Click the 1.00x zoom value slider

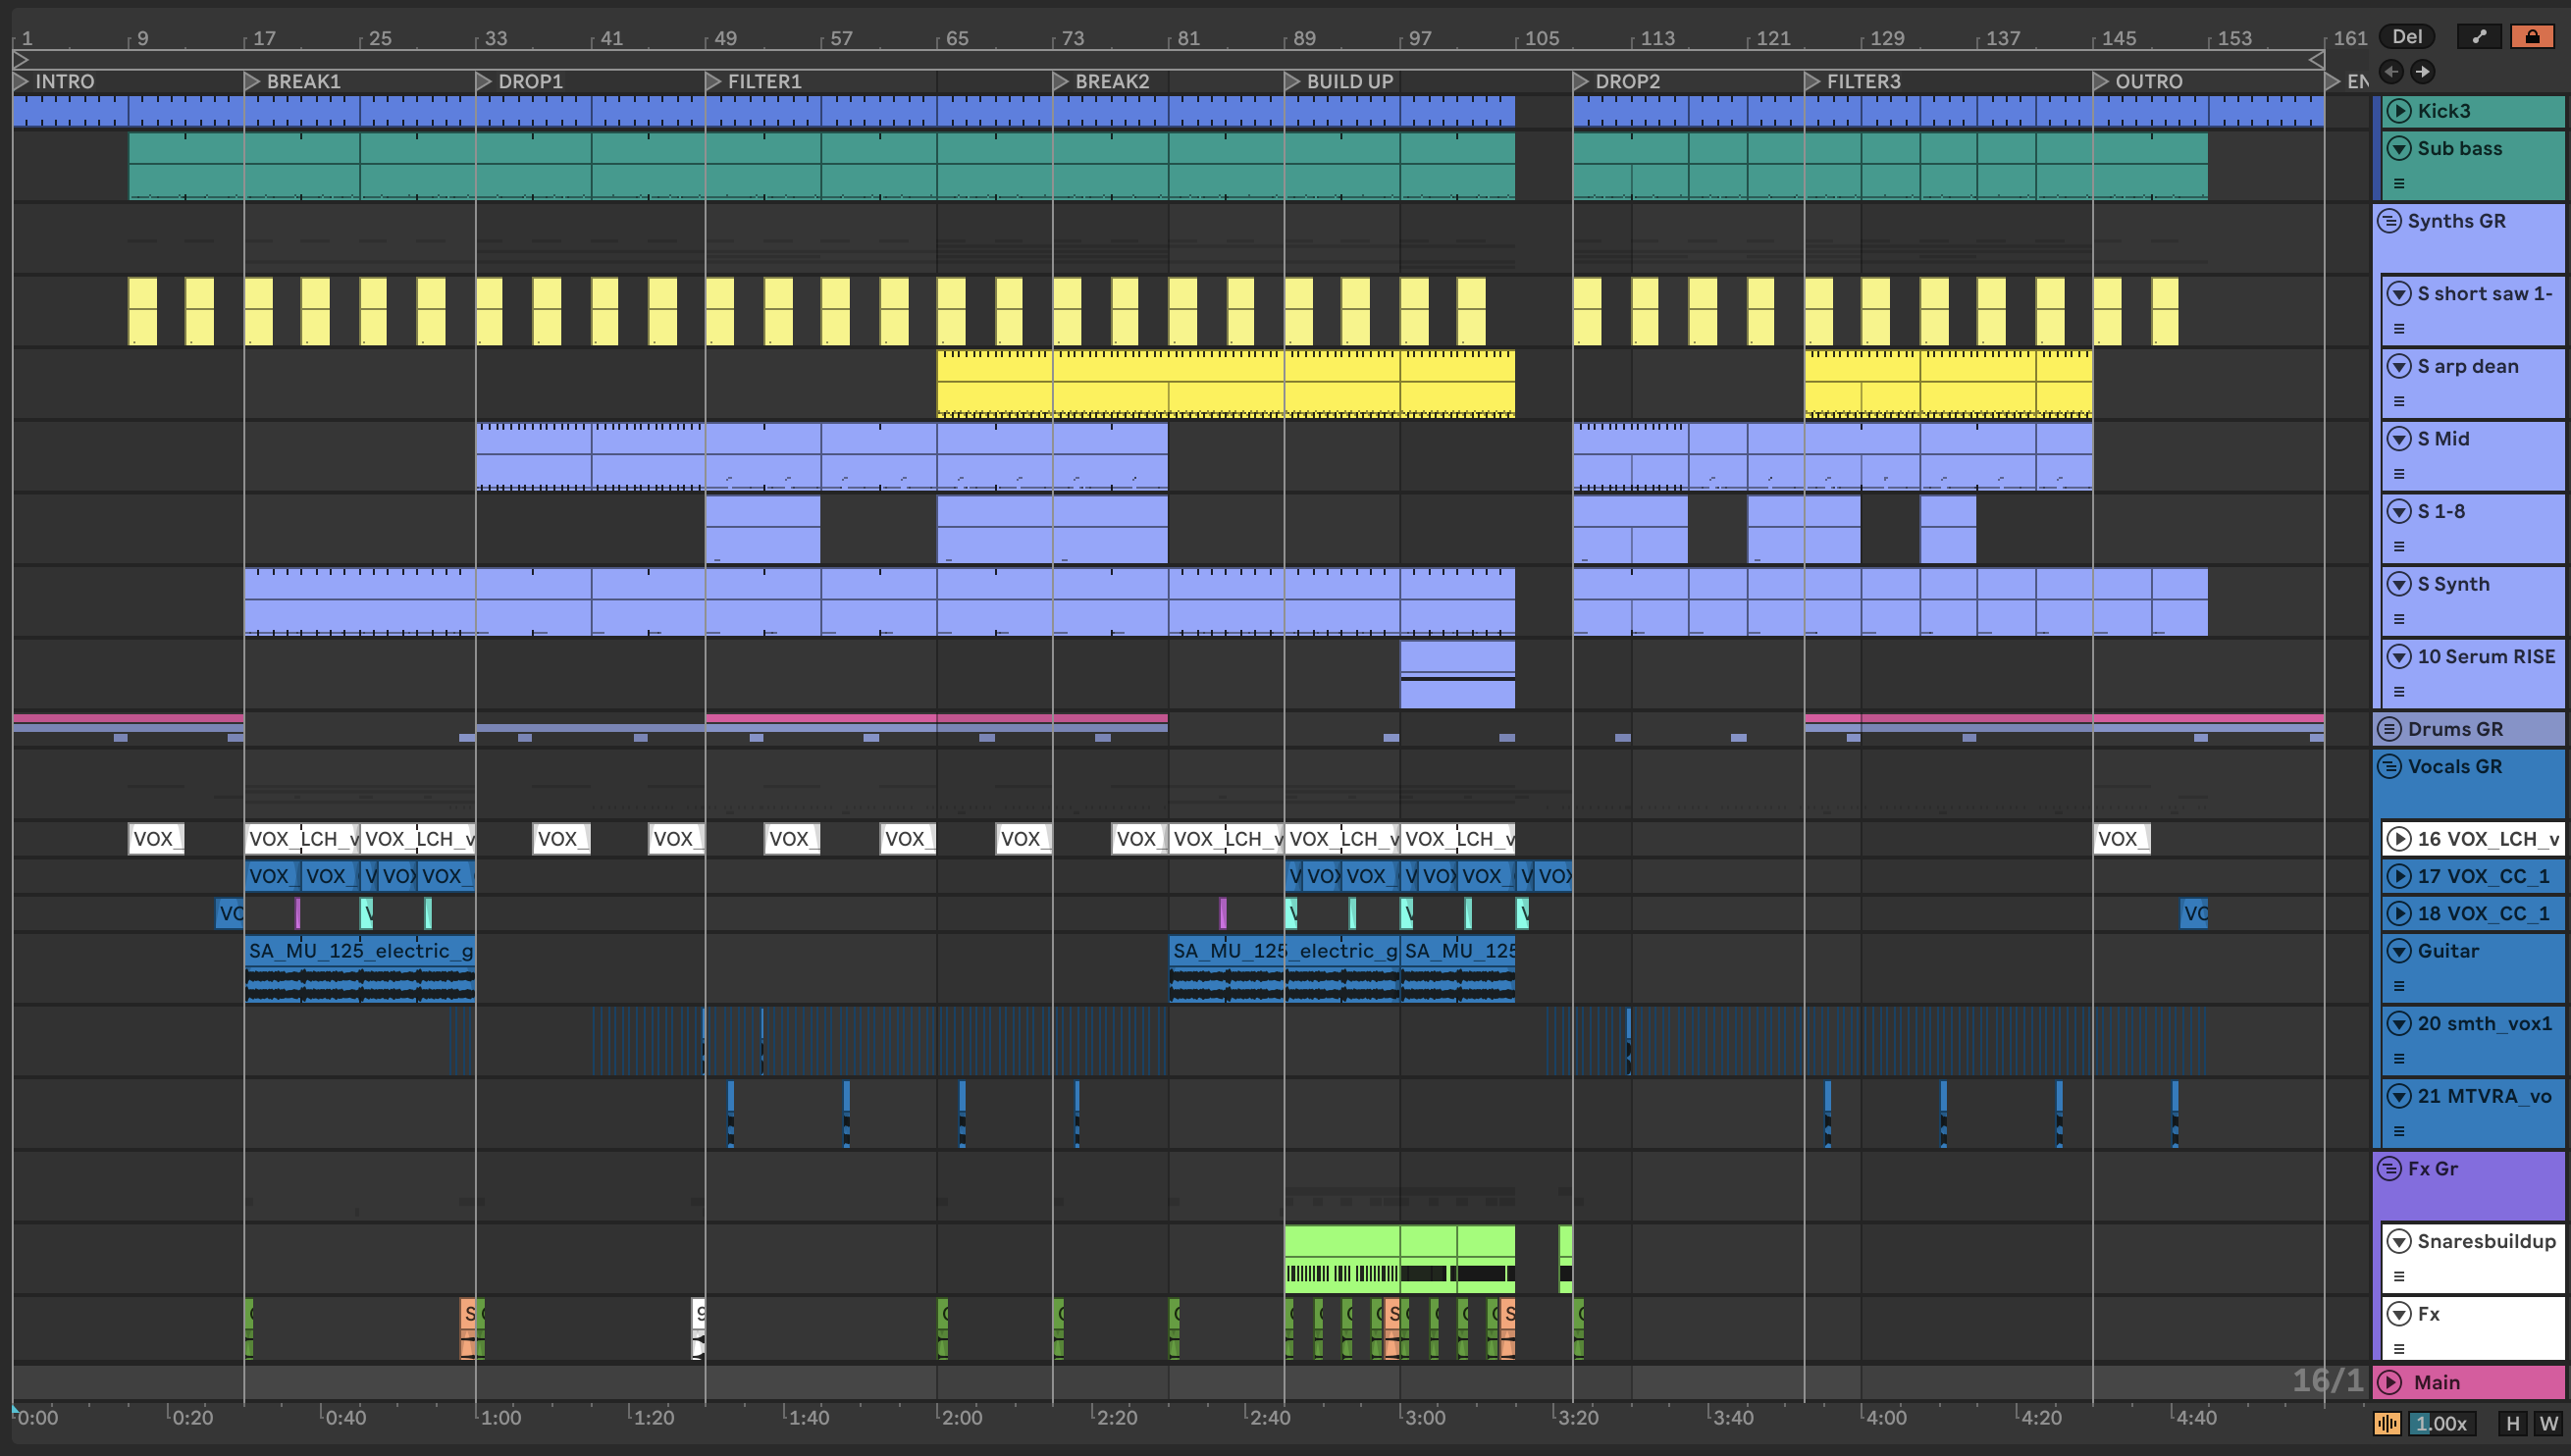[2440, 1423]
